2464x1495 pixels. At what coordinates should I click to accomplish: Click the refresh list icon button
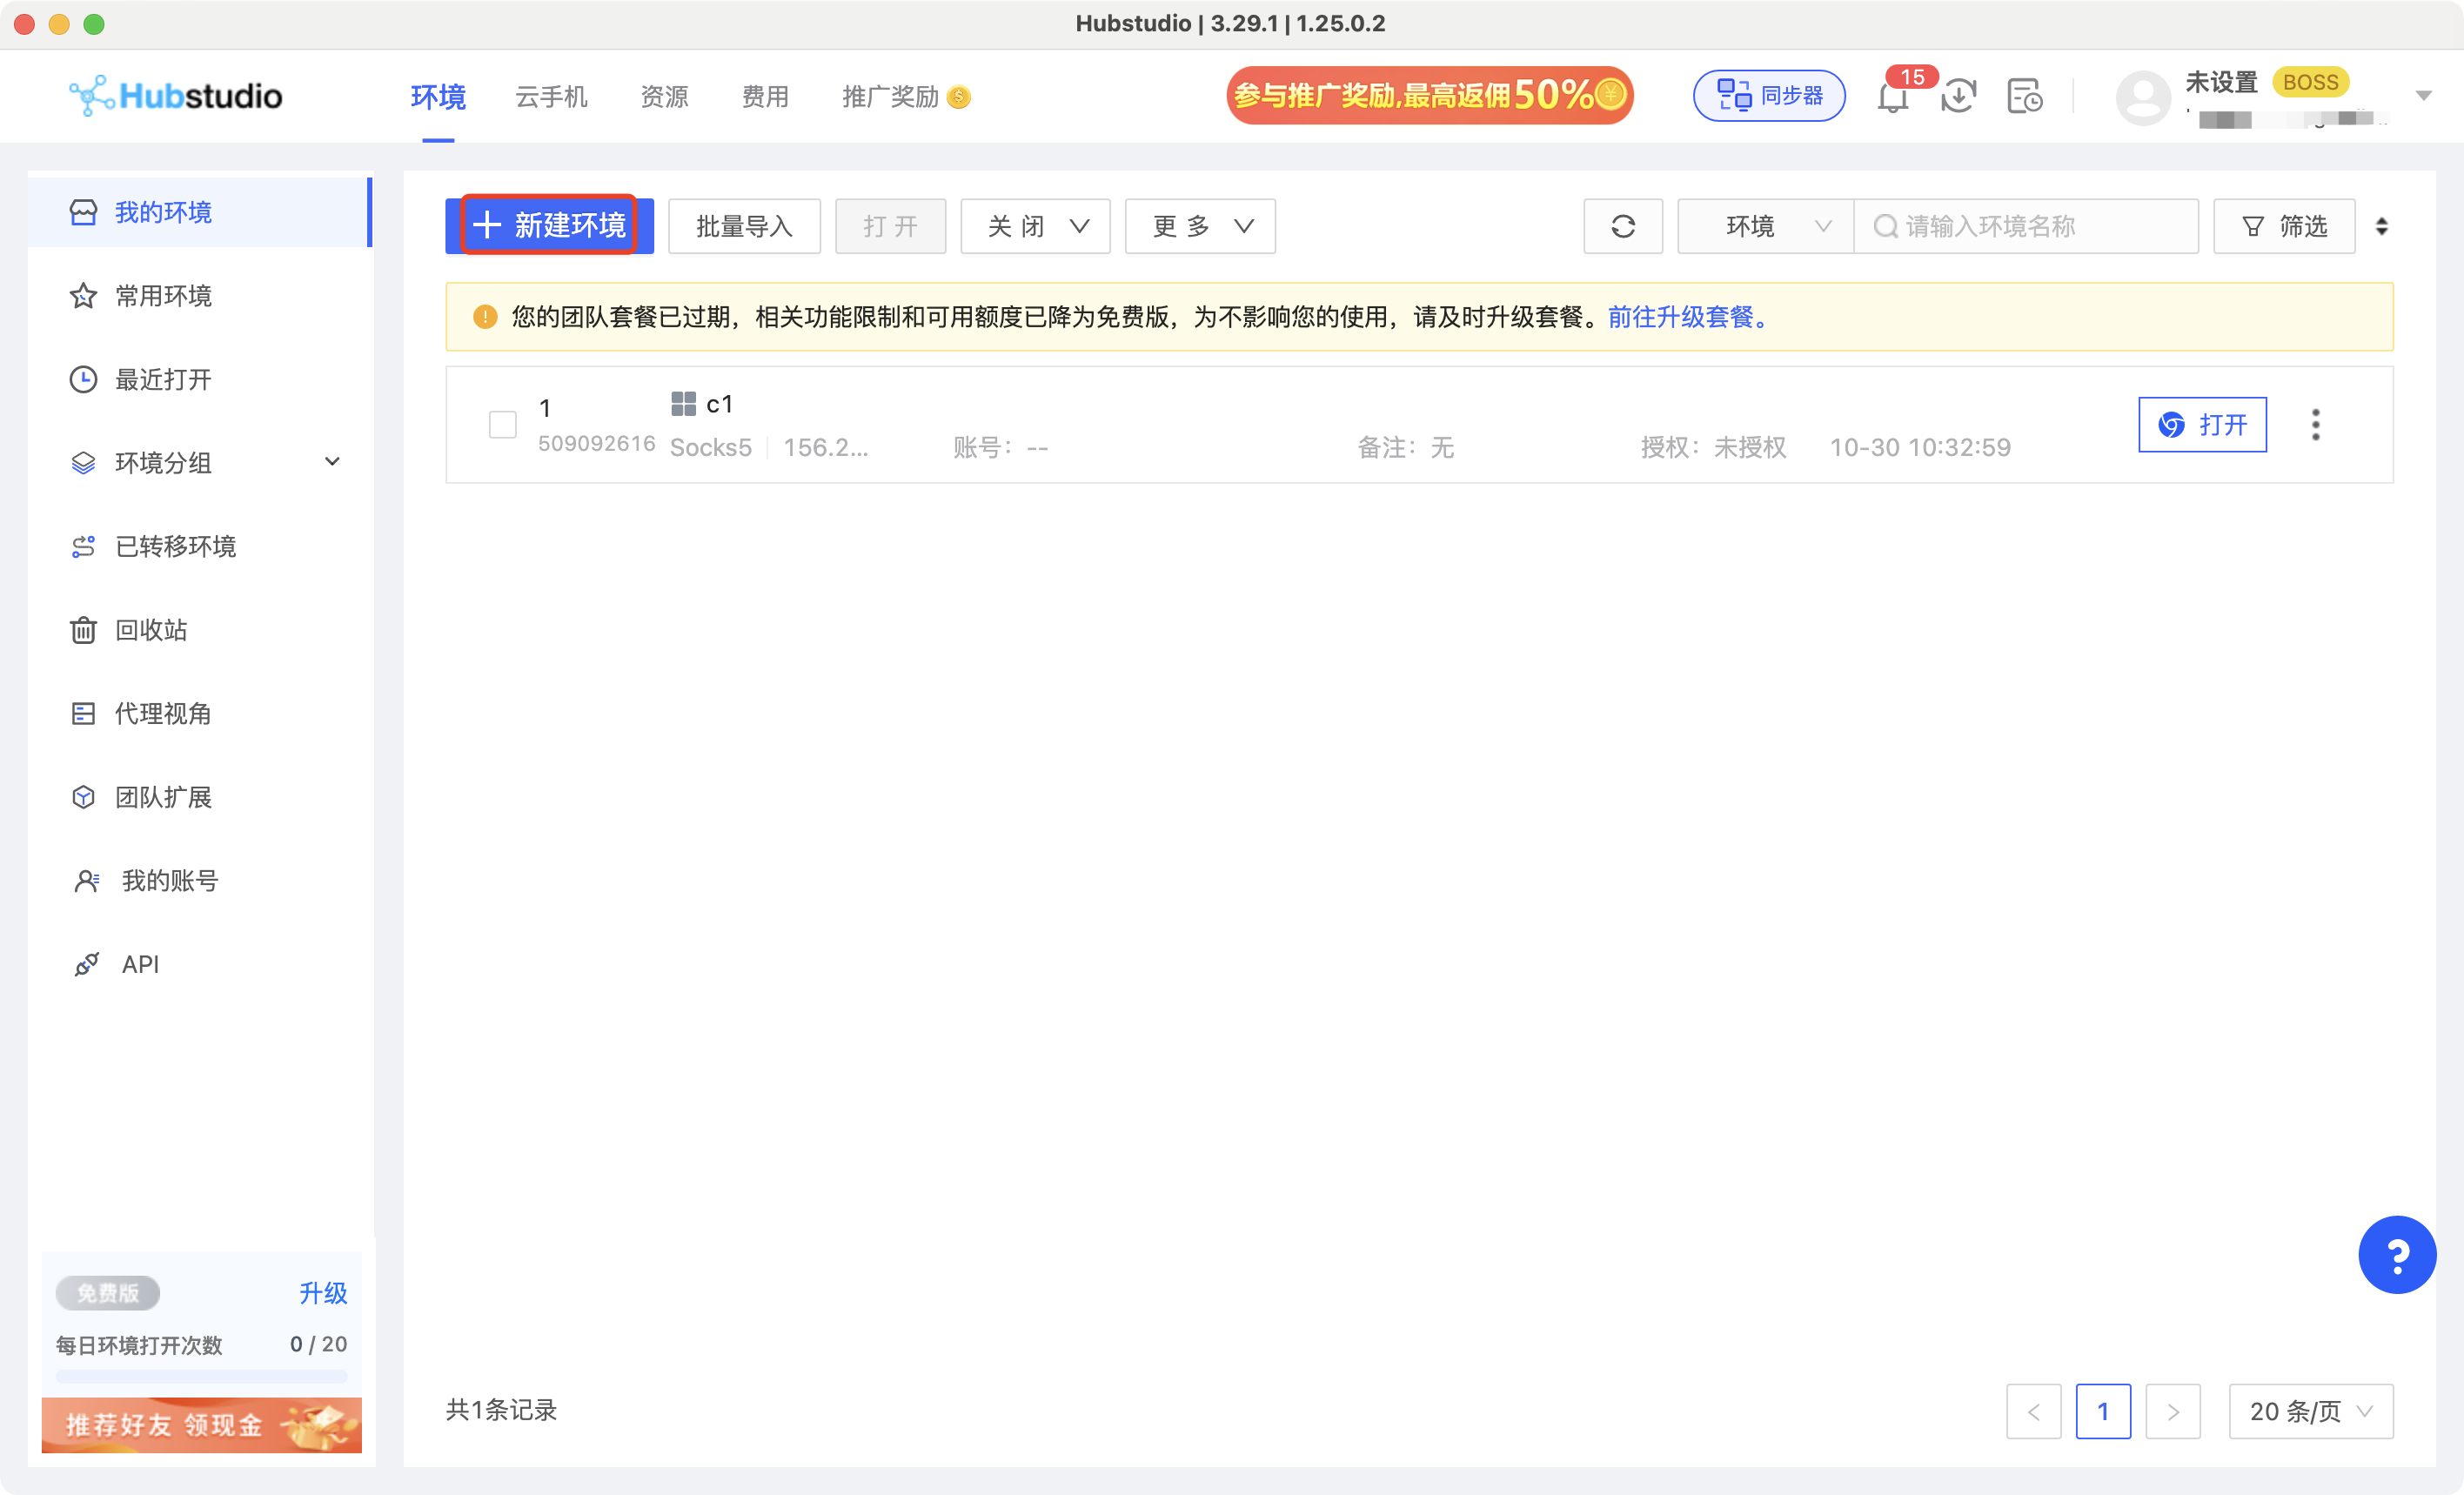click(x=1623, y=226)
